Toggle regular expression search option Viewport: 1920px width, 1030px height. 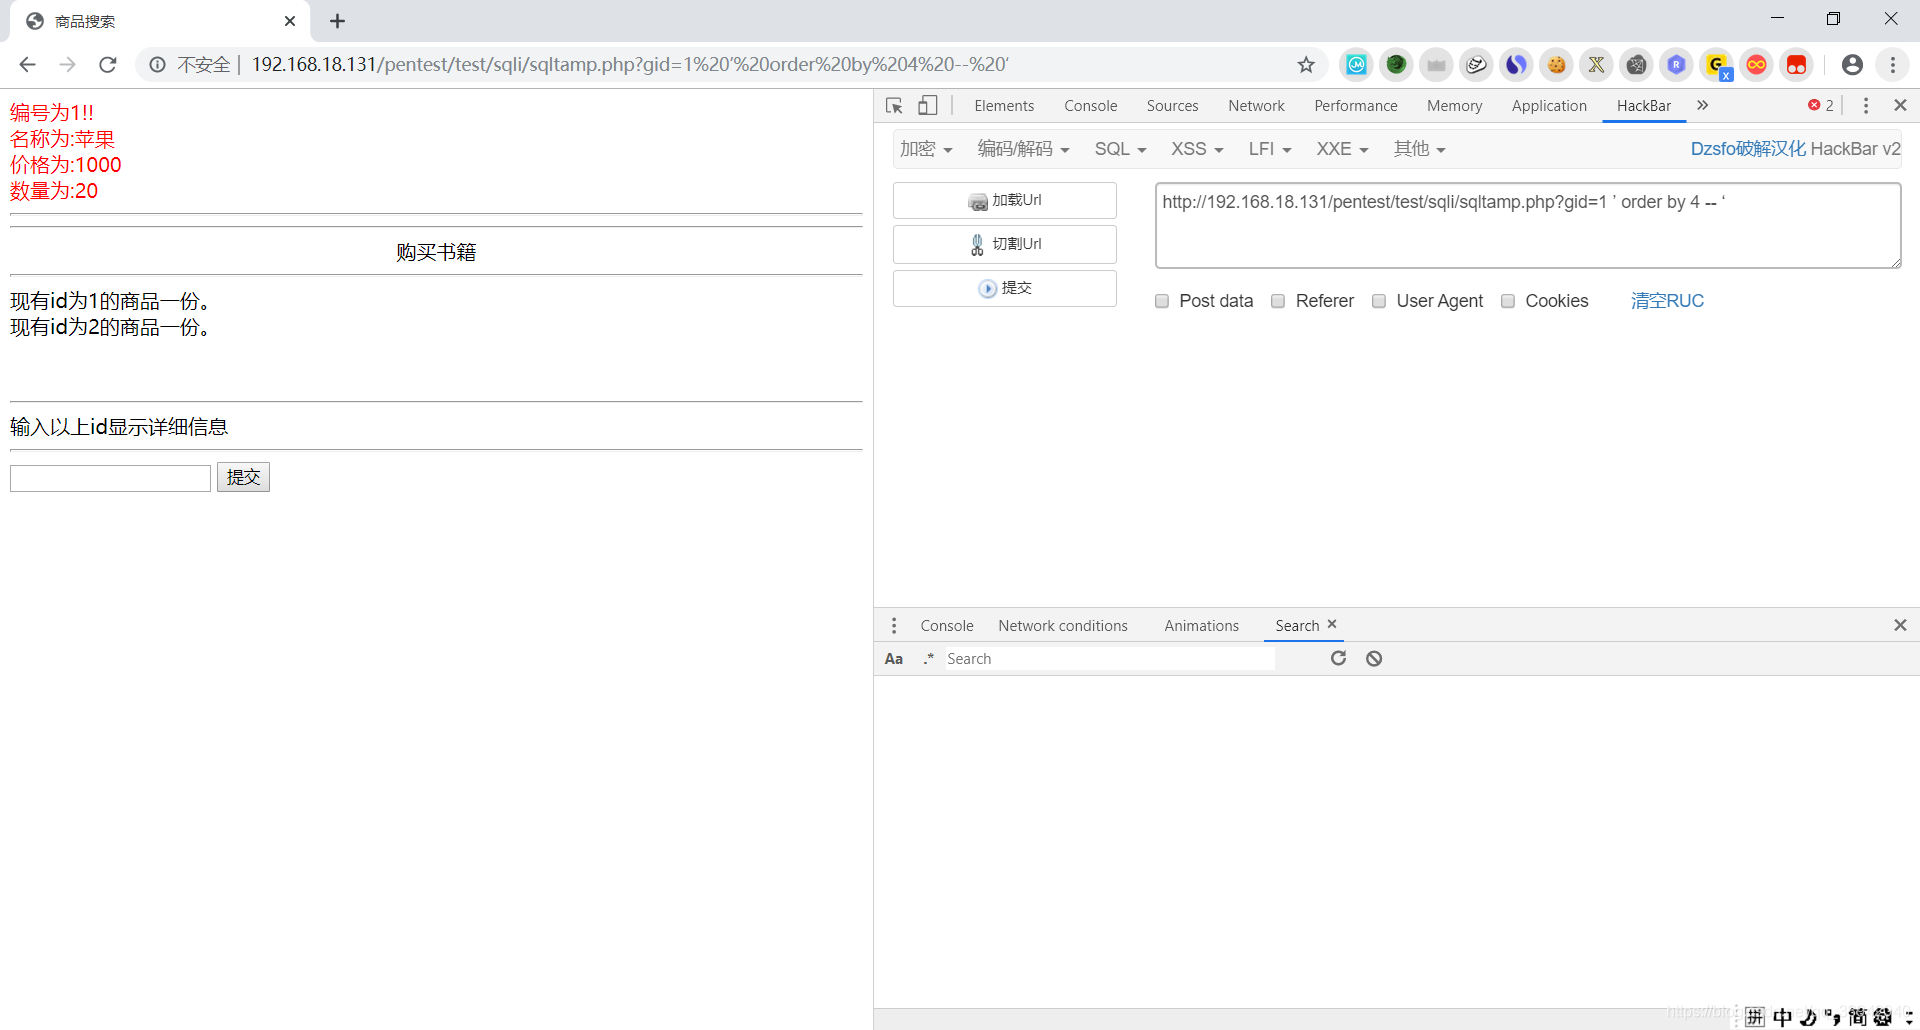click(928, 658)
